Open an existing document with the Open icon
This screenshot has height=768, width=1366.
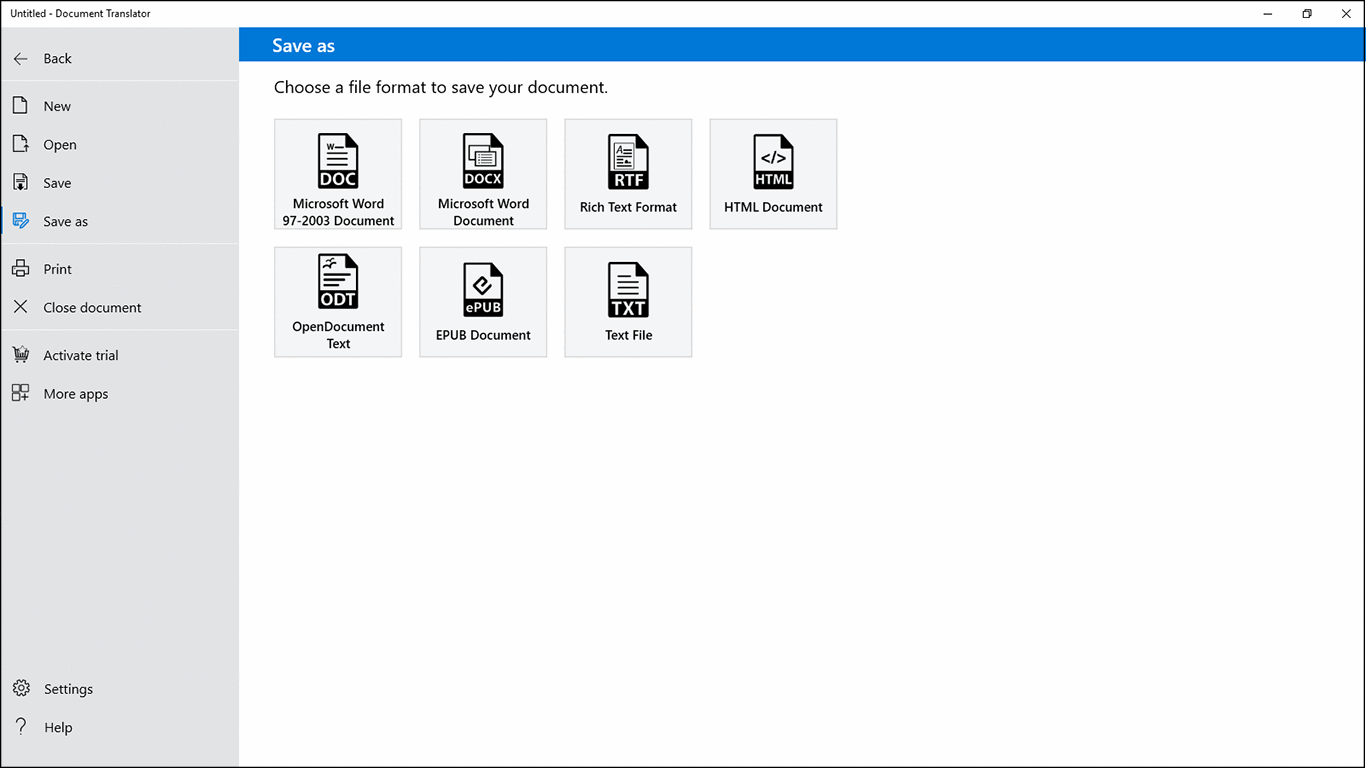21,144
